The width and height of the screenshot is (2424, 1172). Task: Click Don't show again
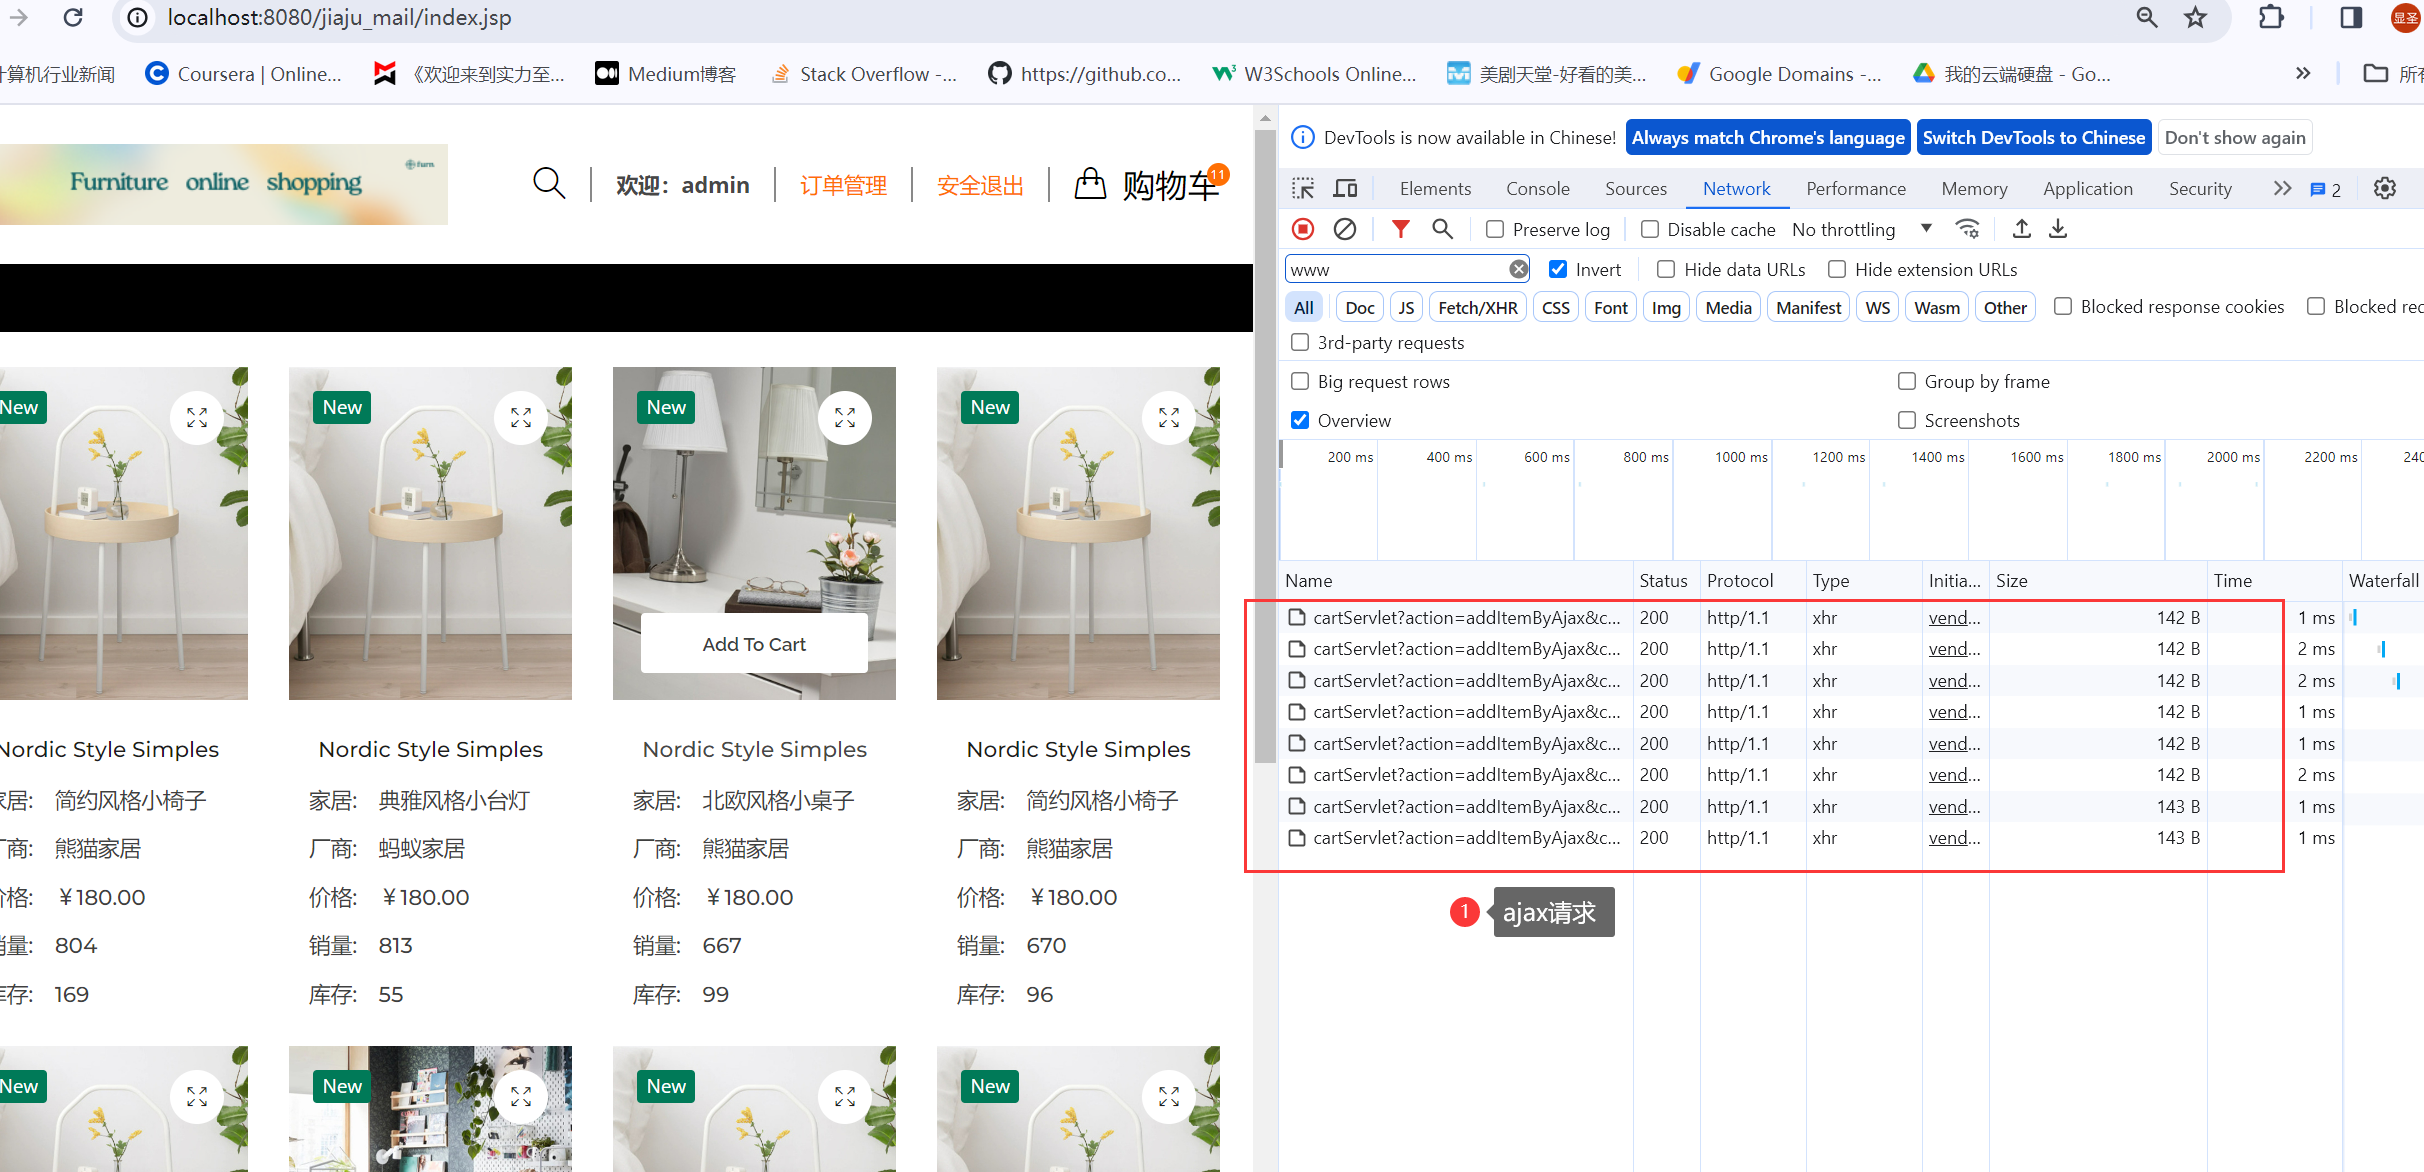click(x=2235, y=137)
